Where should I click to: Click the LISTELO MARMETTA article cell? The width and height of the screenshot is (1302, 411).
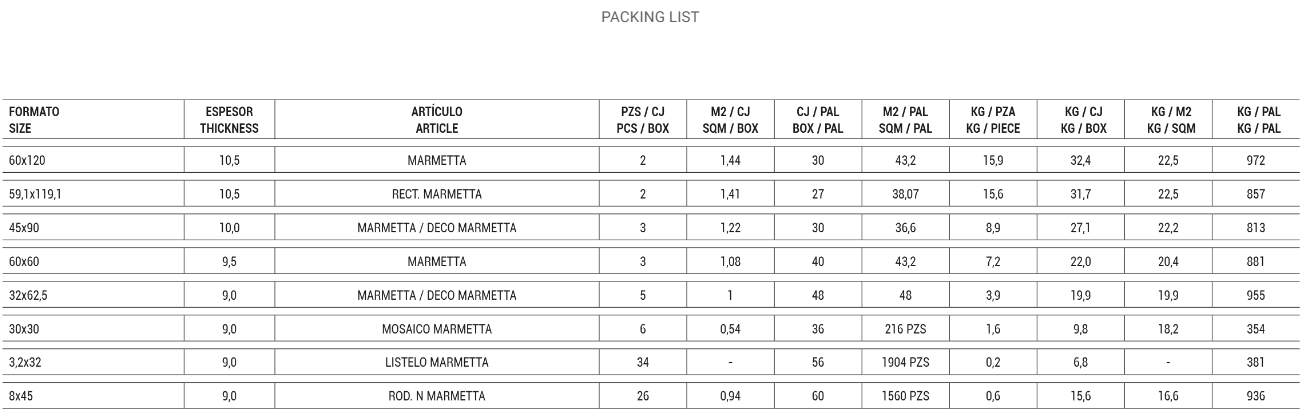[x=437, y=363]
